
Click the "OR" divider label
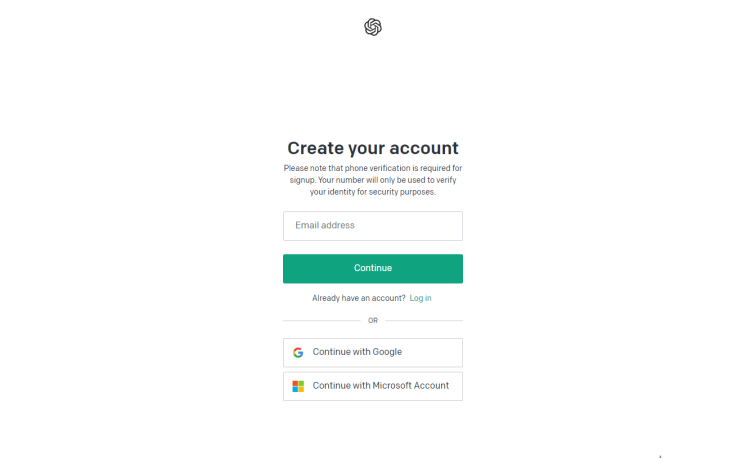(373, 320)
